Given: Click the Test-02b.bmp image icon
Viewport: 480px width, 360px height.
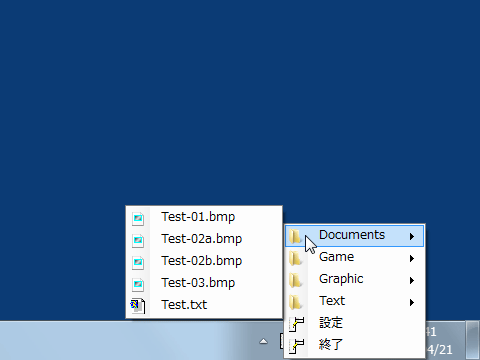Looking at the screenshot, I should click(138, 263).
